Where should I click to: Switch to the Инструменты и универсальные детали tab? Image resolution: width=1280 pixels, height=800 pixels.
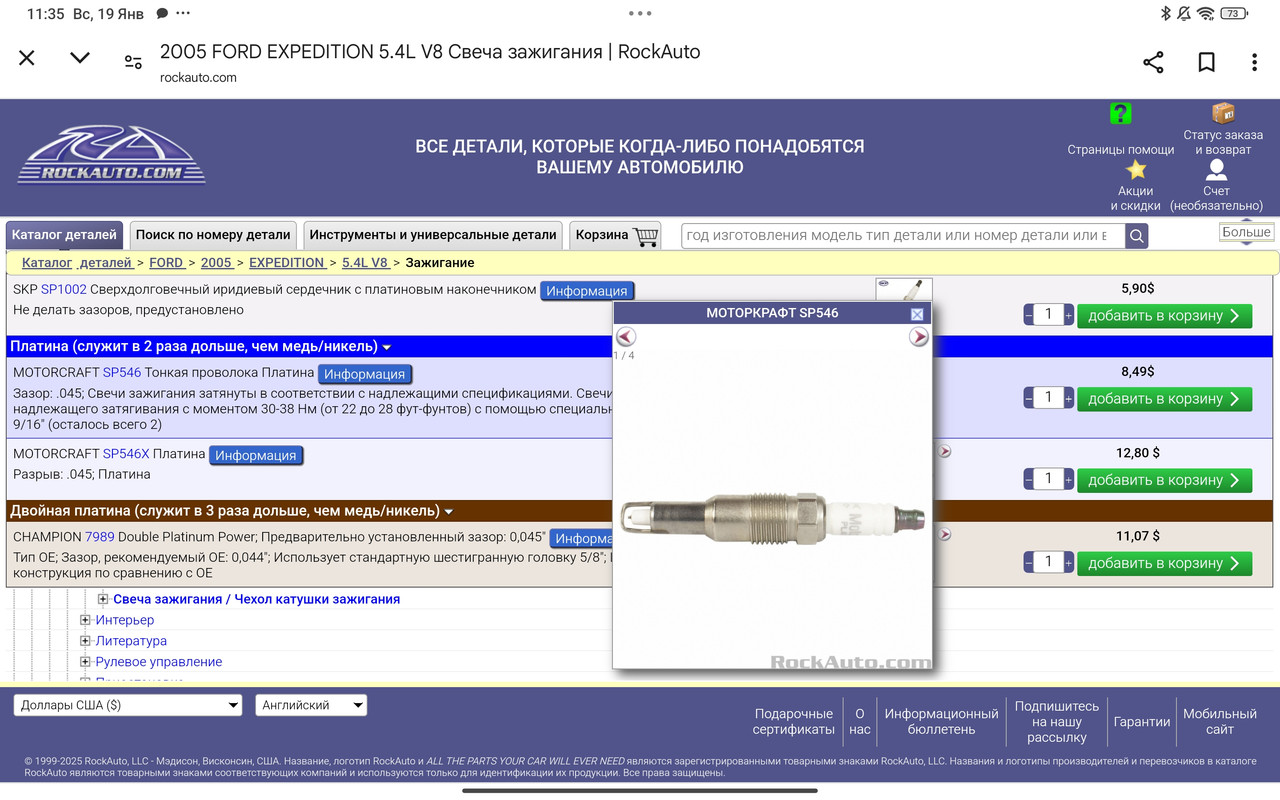[x=435, y=234]
